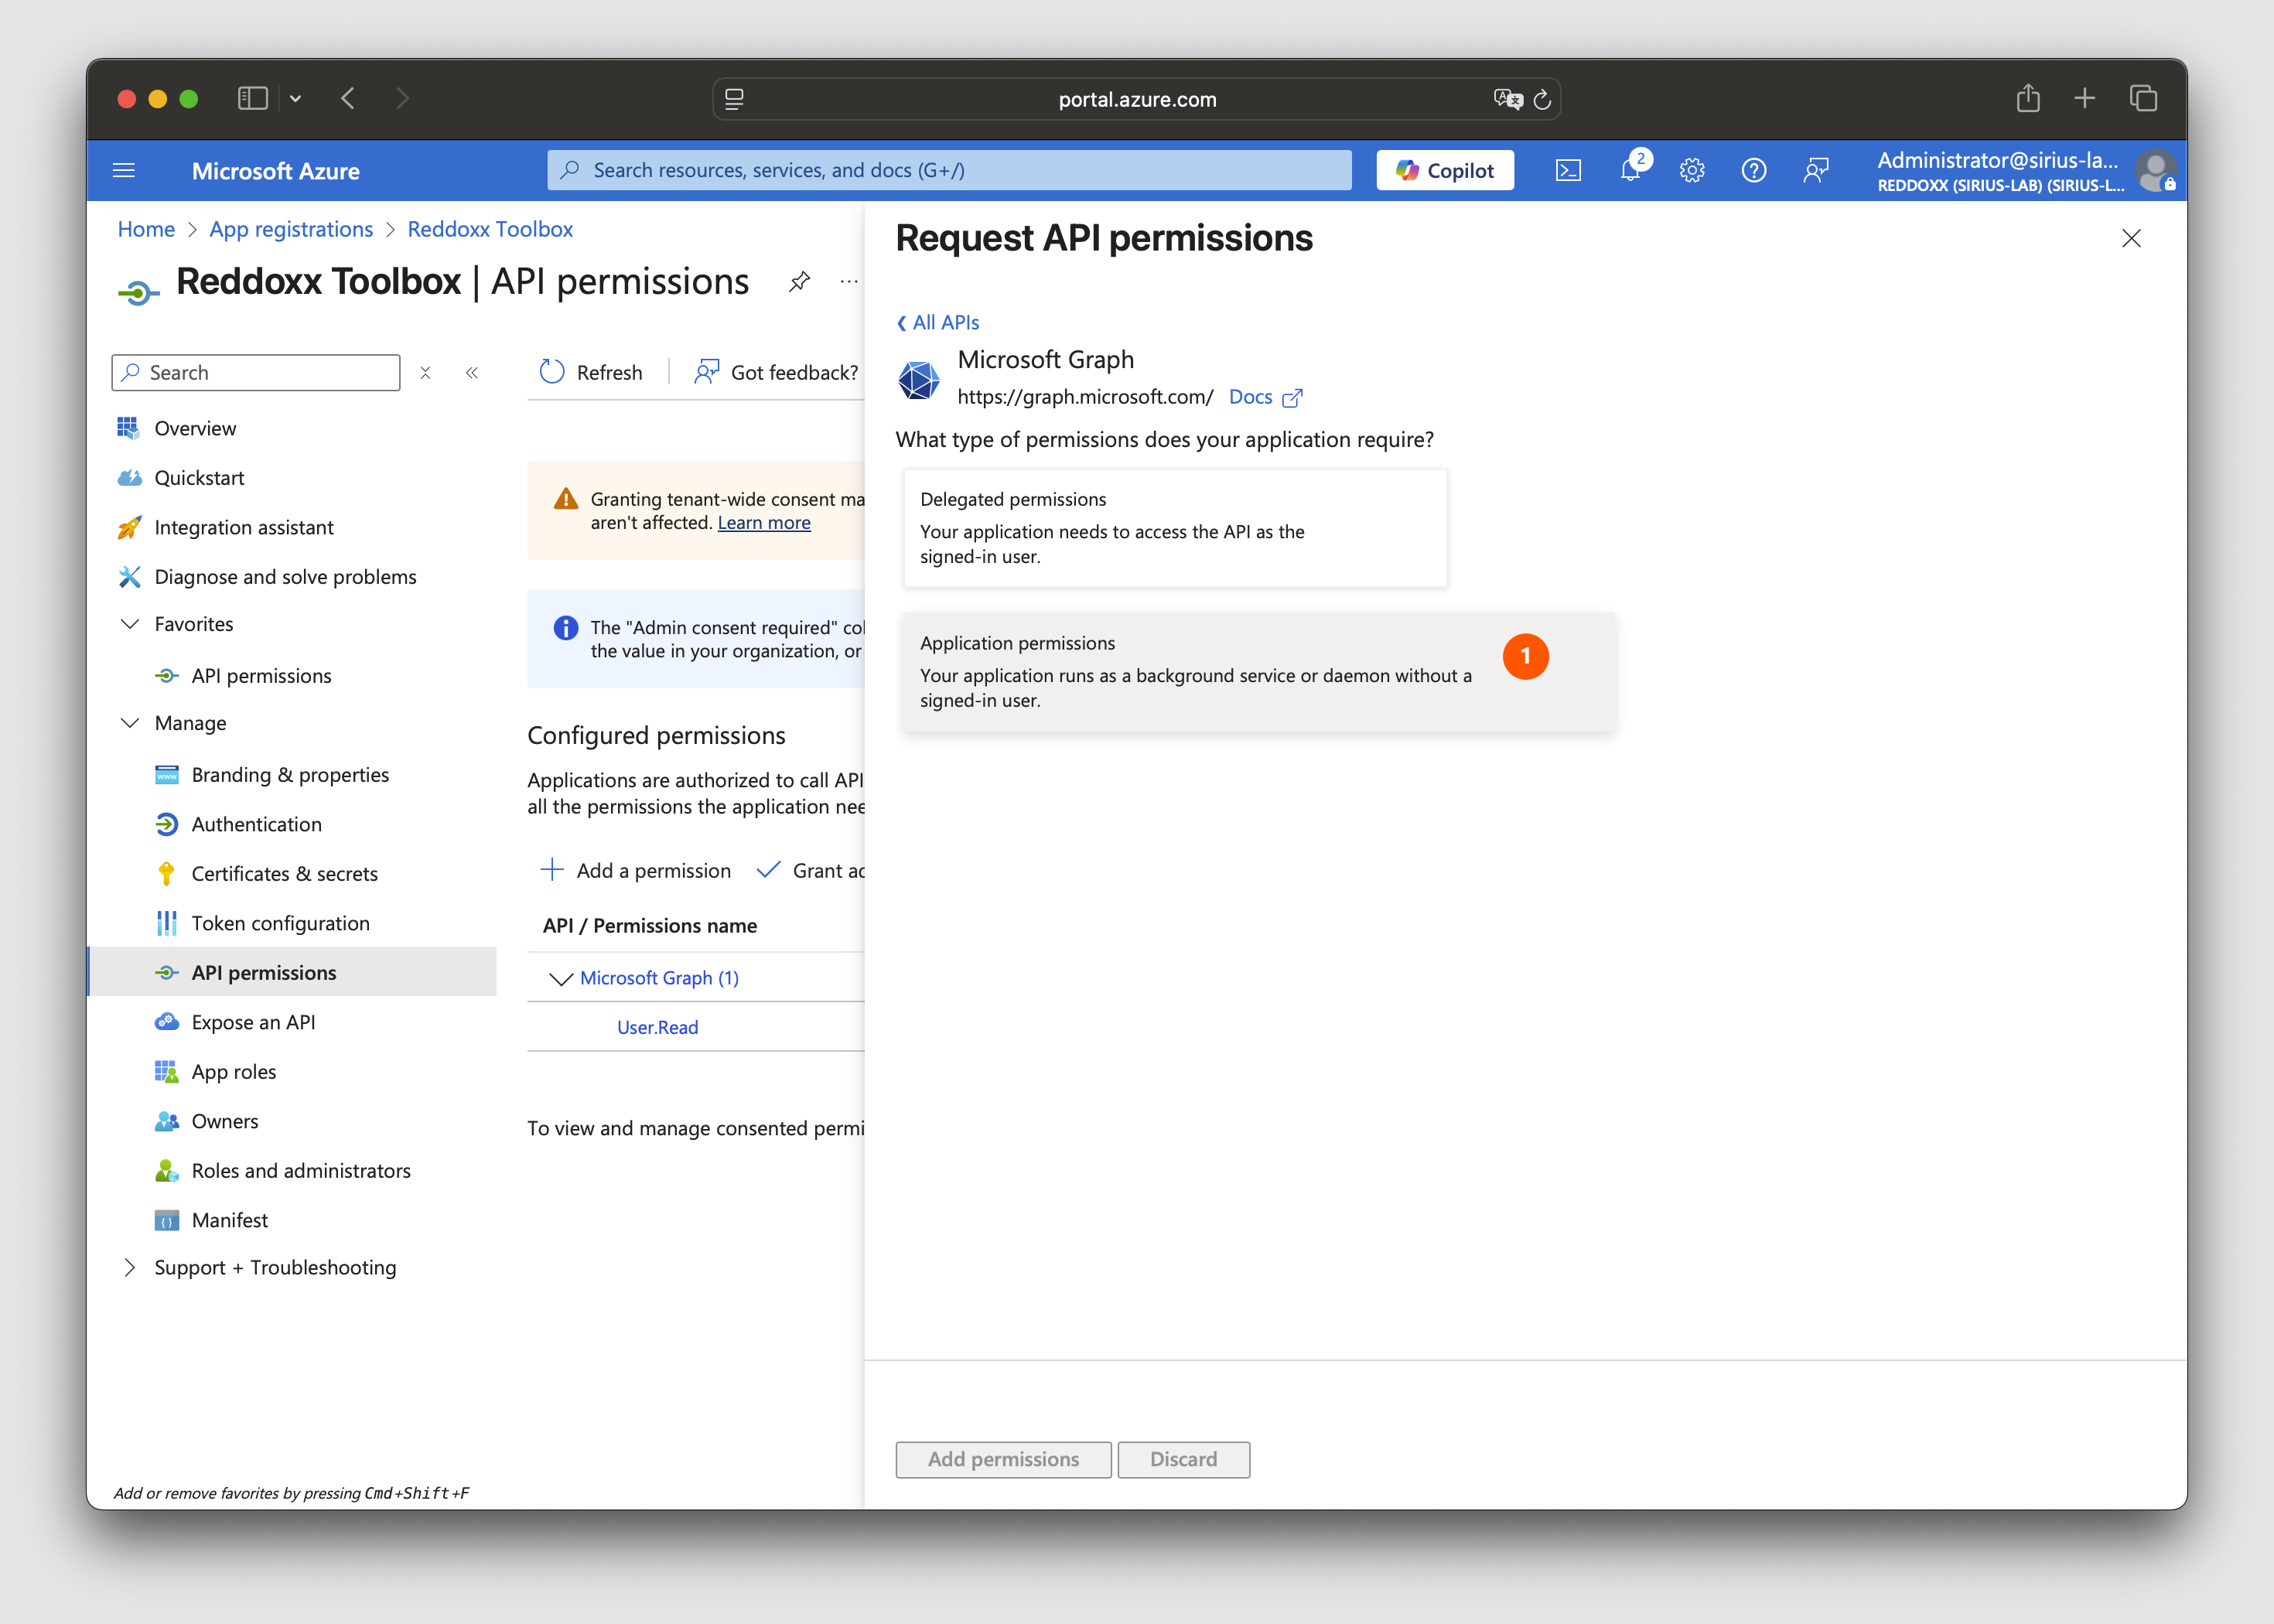Select API permissions under Manage
The image size is (2274, 1624).
click(x=292, y=972)
